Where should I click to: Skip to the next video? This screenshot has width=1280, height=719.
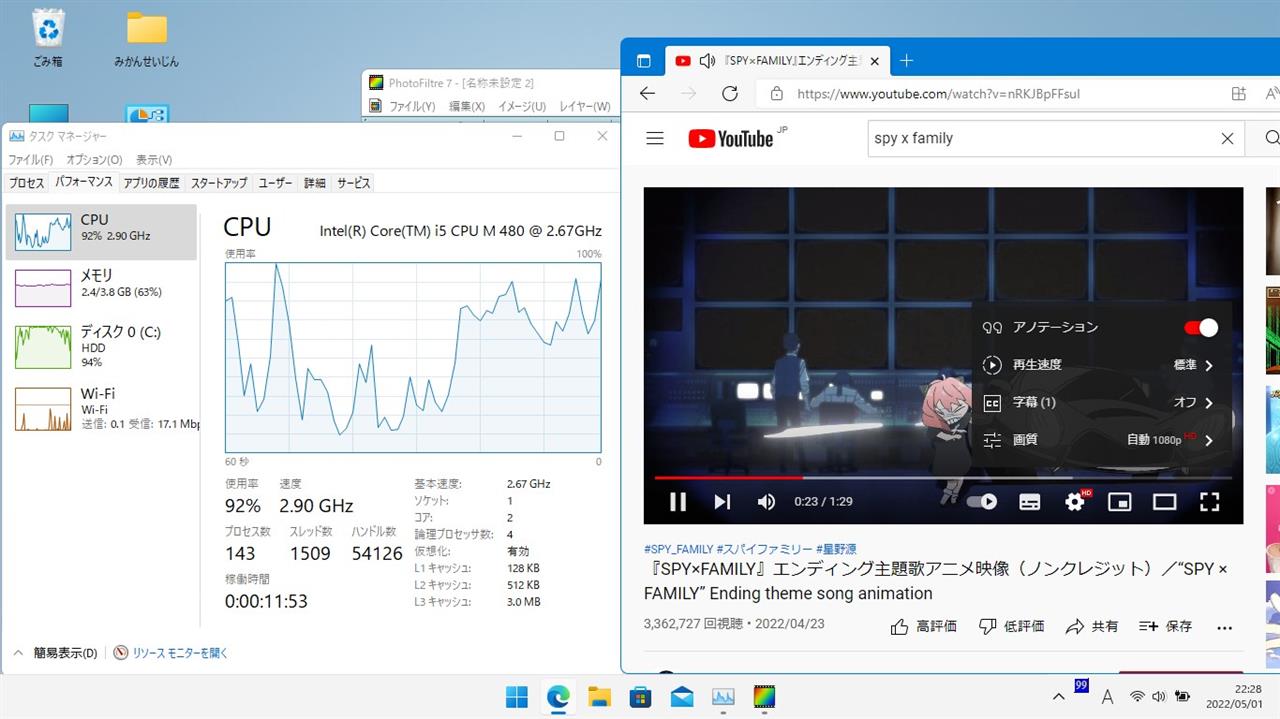pos(722,502)
